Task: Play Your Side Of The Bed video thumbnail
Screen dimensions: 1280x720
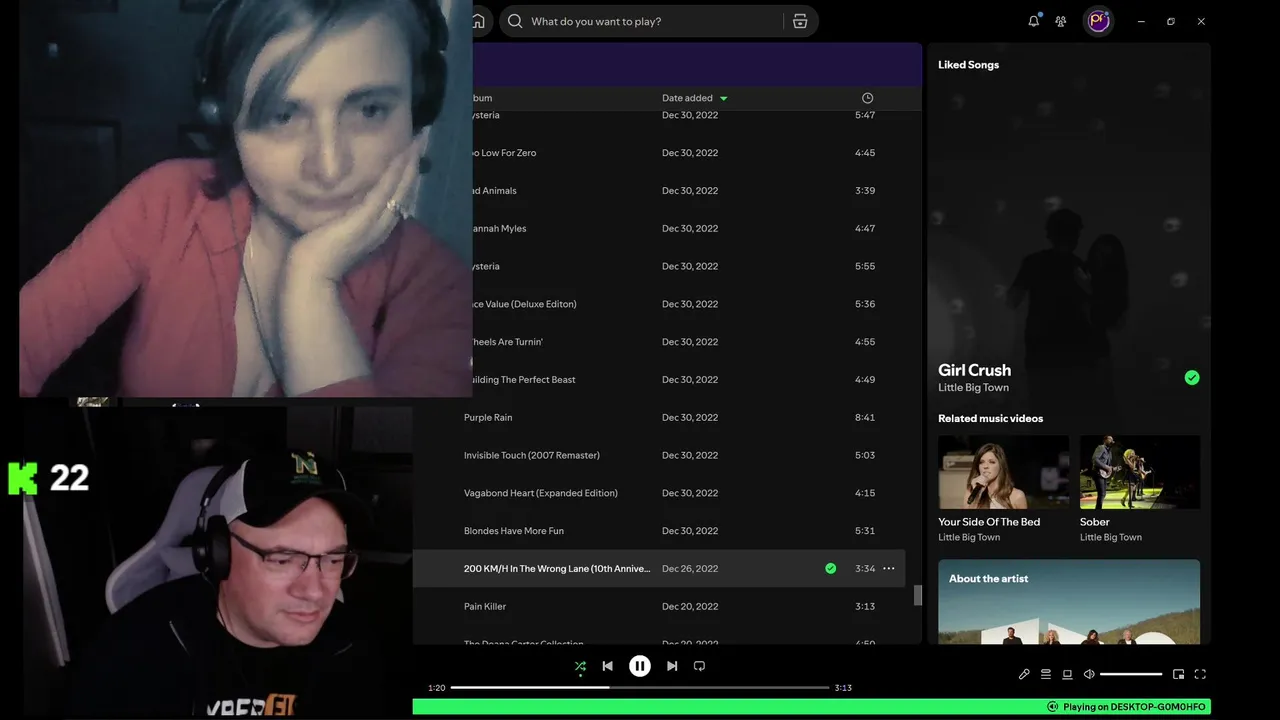Action: click(1003, 472)
